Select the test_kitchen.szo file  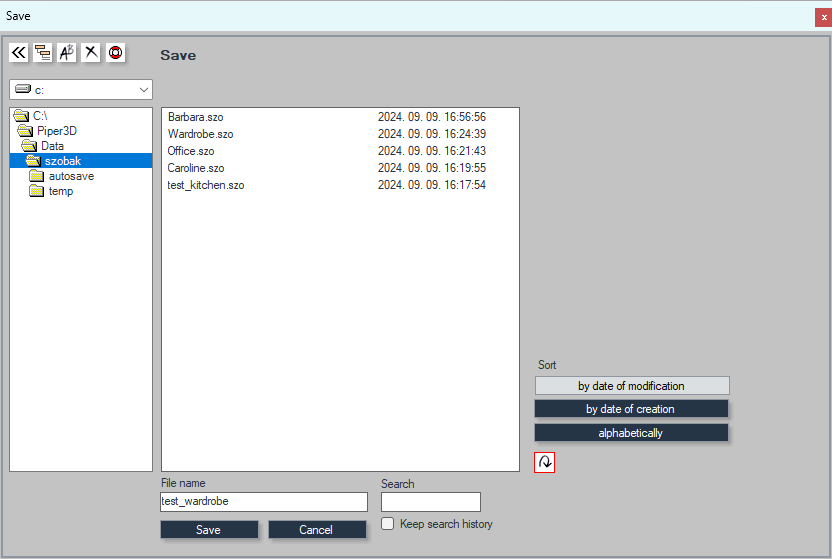coord(205,185)
